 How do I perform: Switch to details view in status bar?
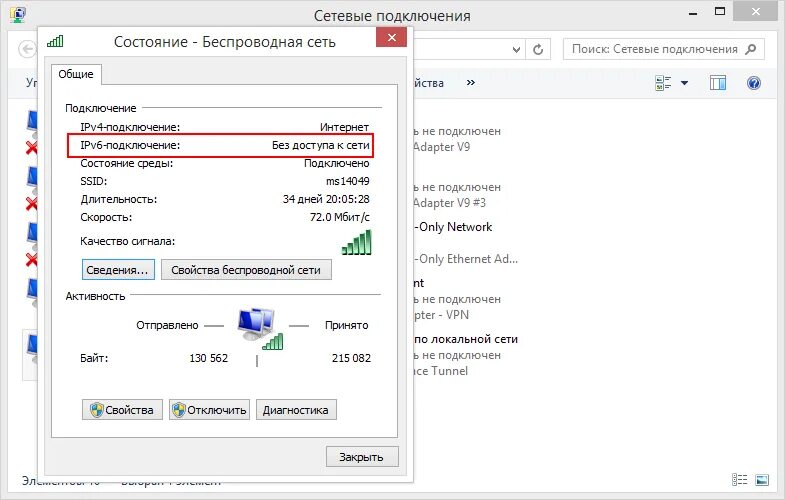[x=740, y=481]
